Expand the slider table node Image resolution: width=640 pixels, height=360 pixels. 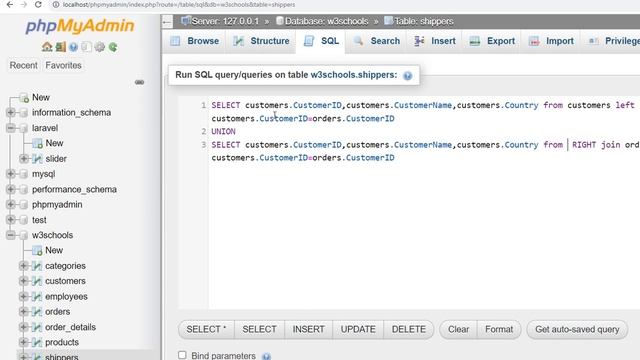24,158
